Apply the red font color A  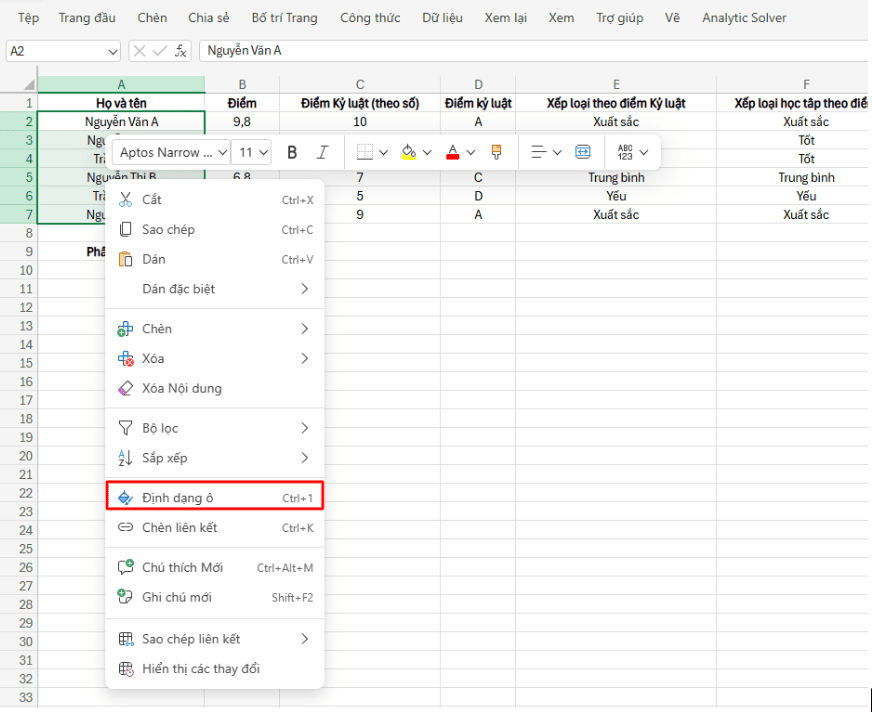point(453,152)
